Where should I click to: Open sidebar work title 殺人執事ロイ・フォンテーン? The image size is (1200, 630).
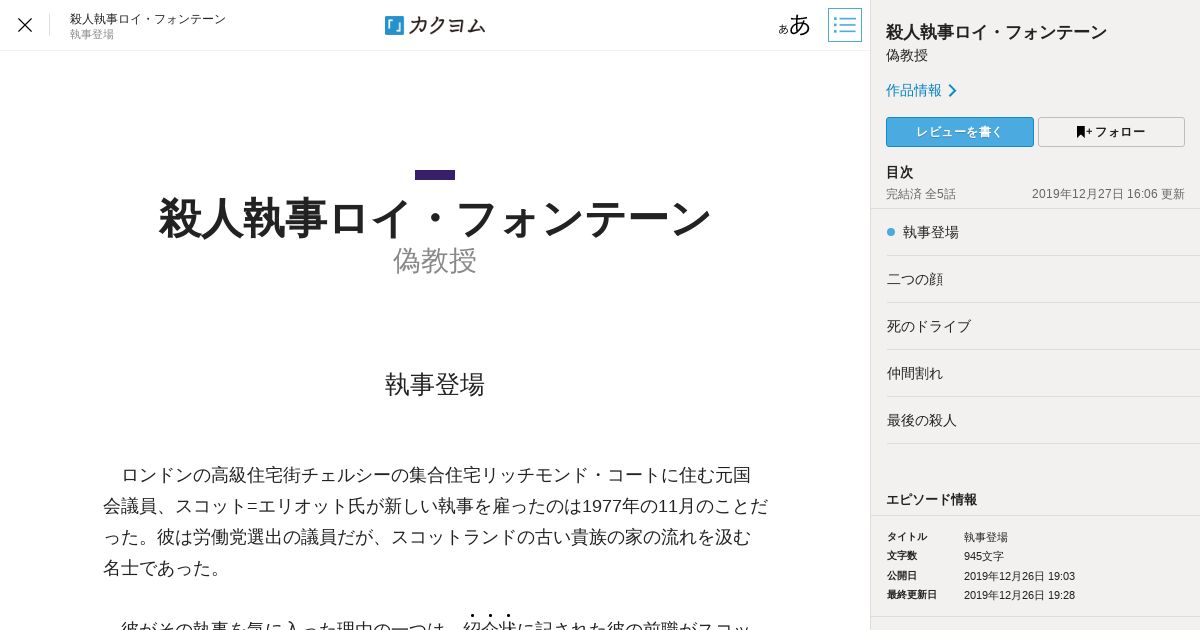tap(996, 32)
